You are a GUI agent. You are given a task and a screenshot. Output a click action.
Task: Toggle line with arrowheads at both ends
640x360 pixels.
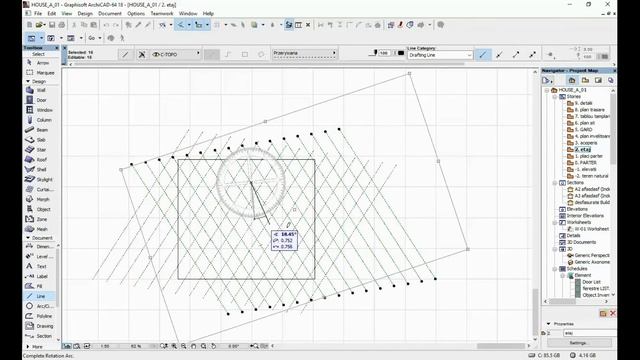(533, 54)
